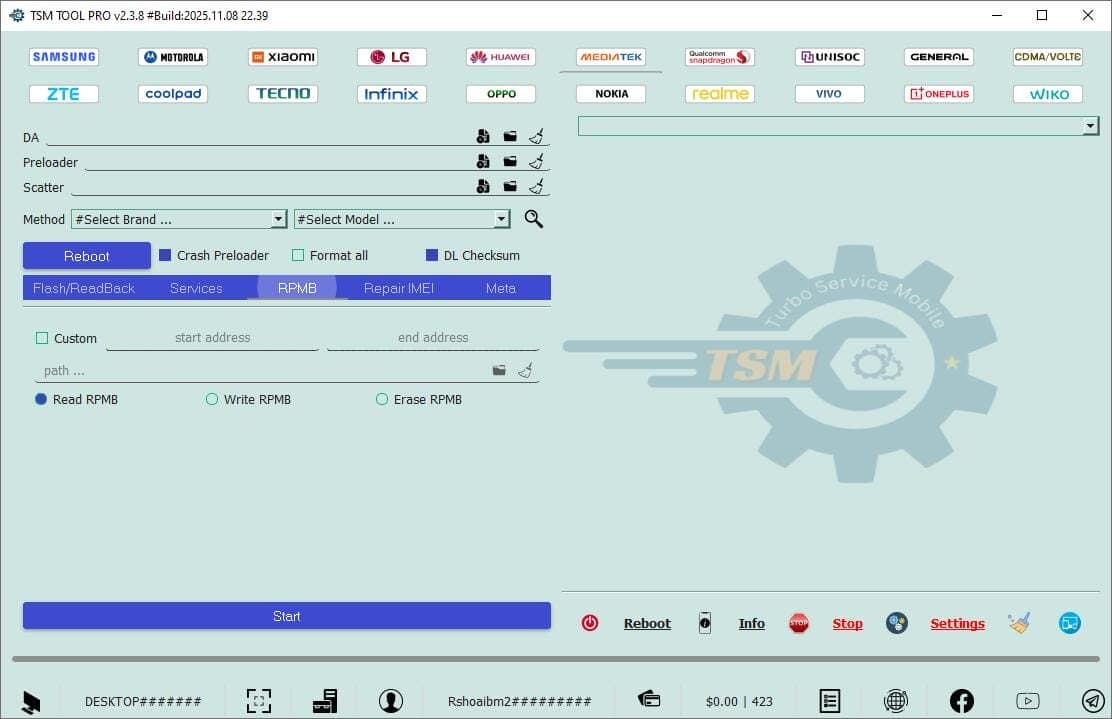This screenshot has width=1112, height=719.
Task: Choose the Xiaomi brand logo
Action: (x=283, y=57)
